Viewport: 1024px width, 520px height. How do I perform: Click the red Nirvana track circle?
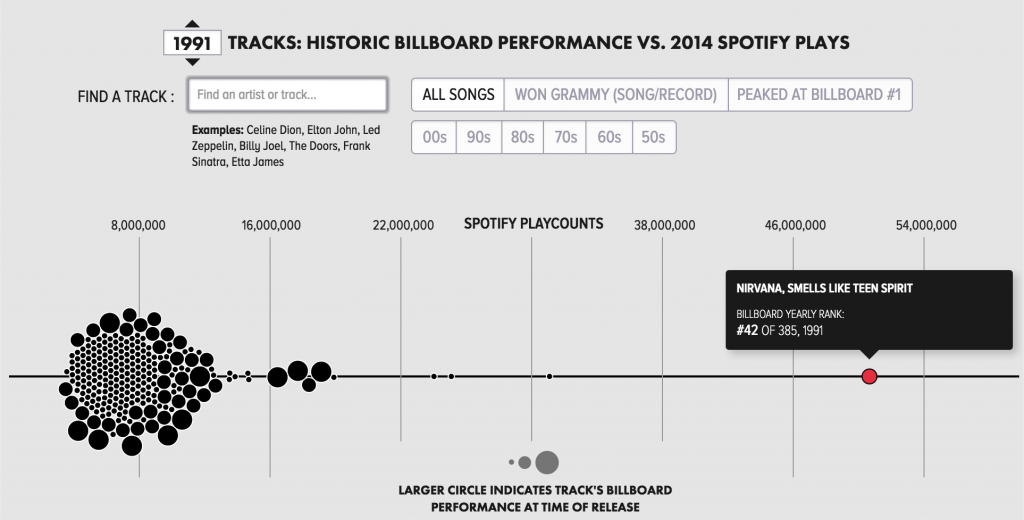point(869,376)
